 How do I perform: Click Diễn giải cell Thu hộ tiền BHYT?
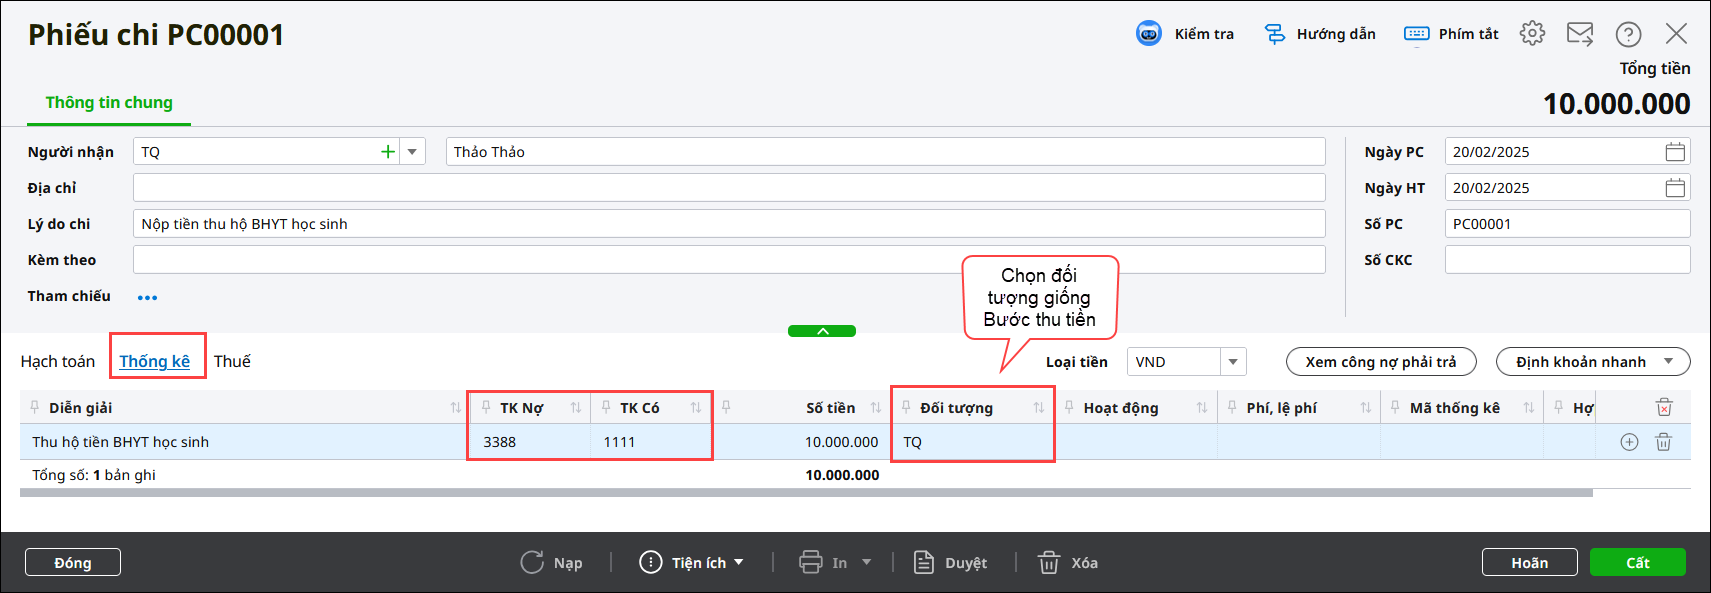pyautogui.click(x=245, y=442)
